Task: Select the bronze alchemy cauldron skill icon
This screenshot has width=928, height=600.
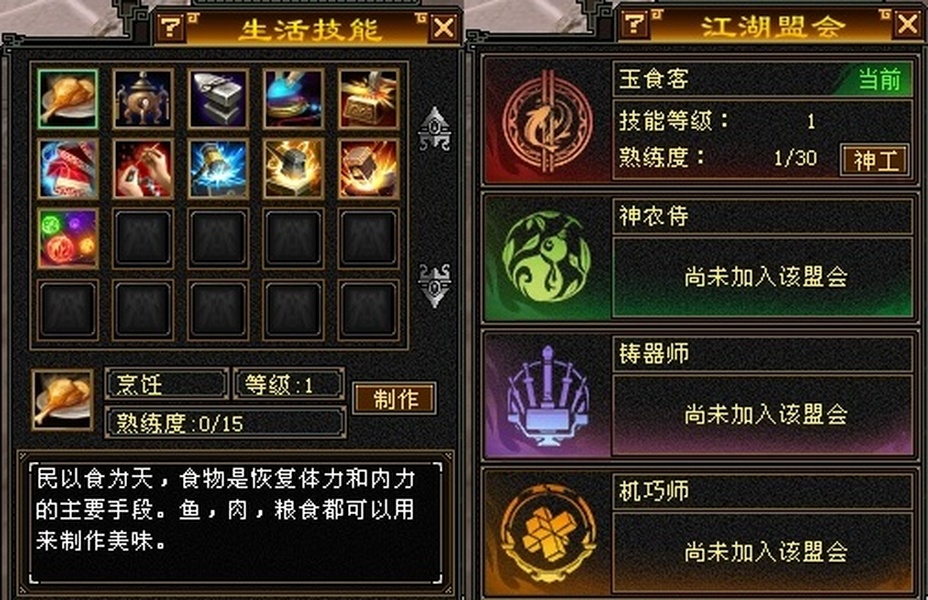Action: pyautogui.click(x=143, y=99)
